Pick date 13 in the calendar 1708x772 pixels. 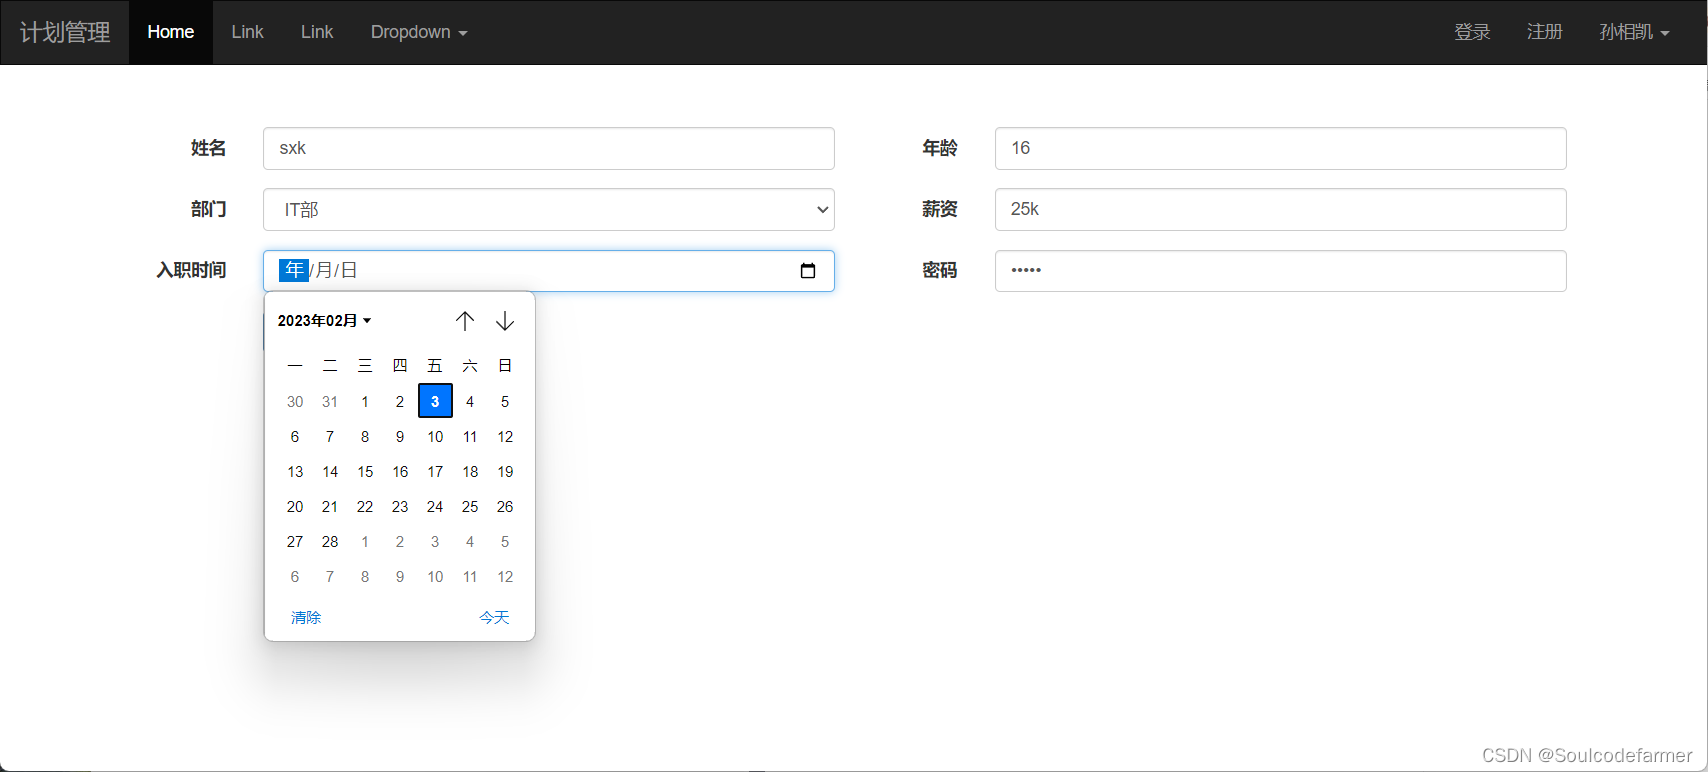tap(295, 472)
